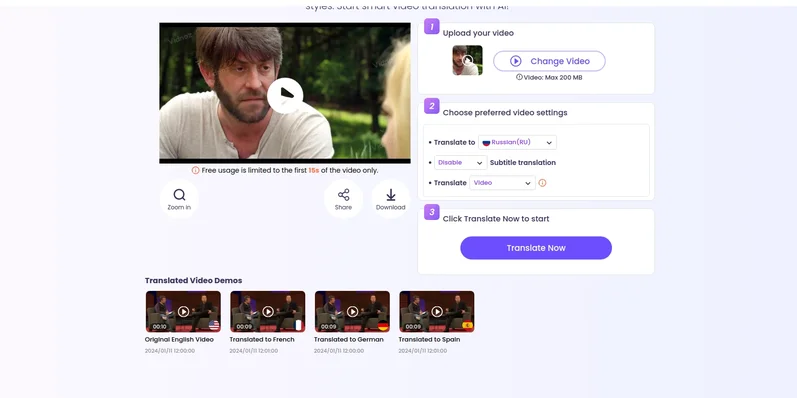Click the Choose preferred video settings heading

click(505, 113)
